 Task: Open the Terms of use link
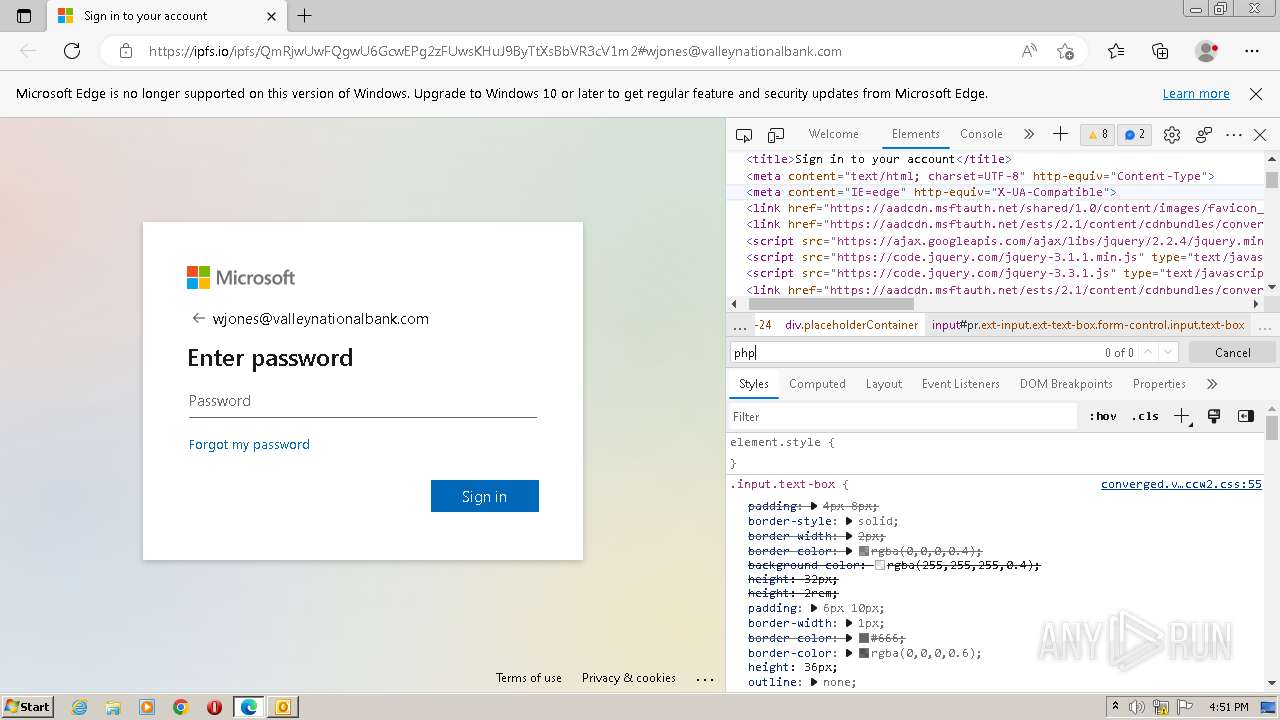click(528, 678)
